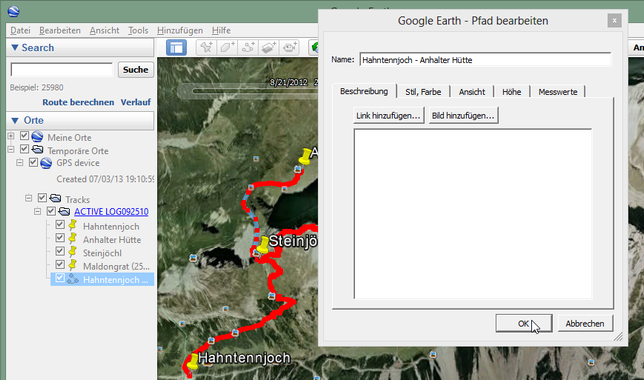
Task: Select the Add Image Overlay toolbar icon
Action: point(269,48)
